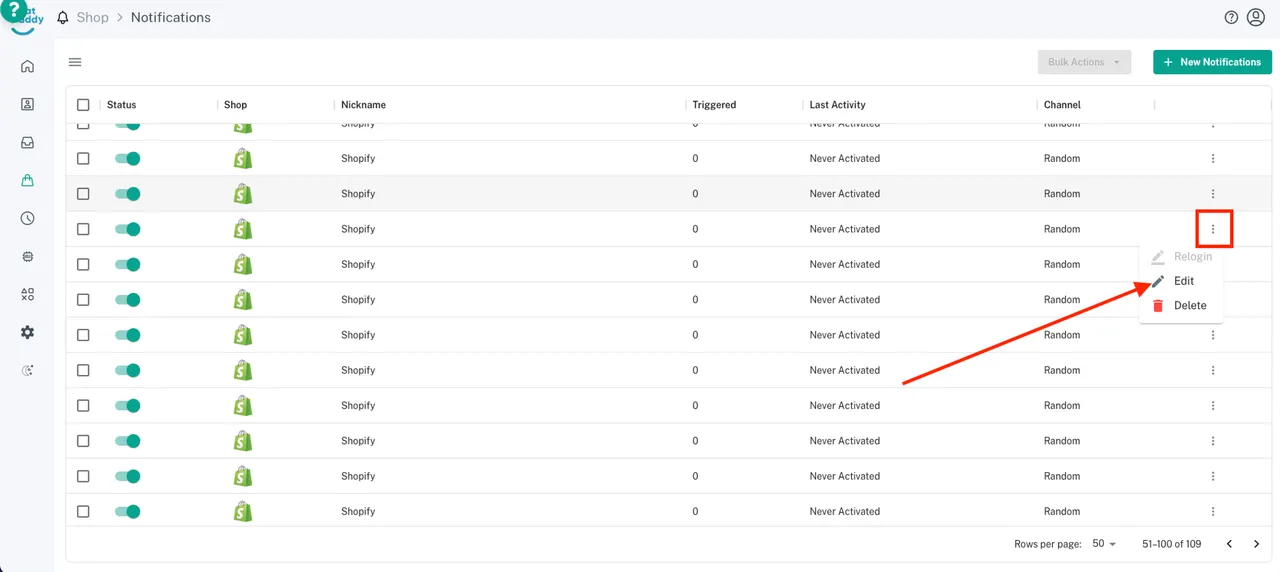Open the clock history sidebar icon
This screenshot has height=572, width=1280.
tap(27, 219)
